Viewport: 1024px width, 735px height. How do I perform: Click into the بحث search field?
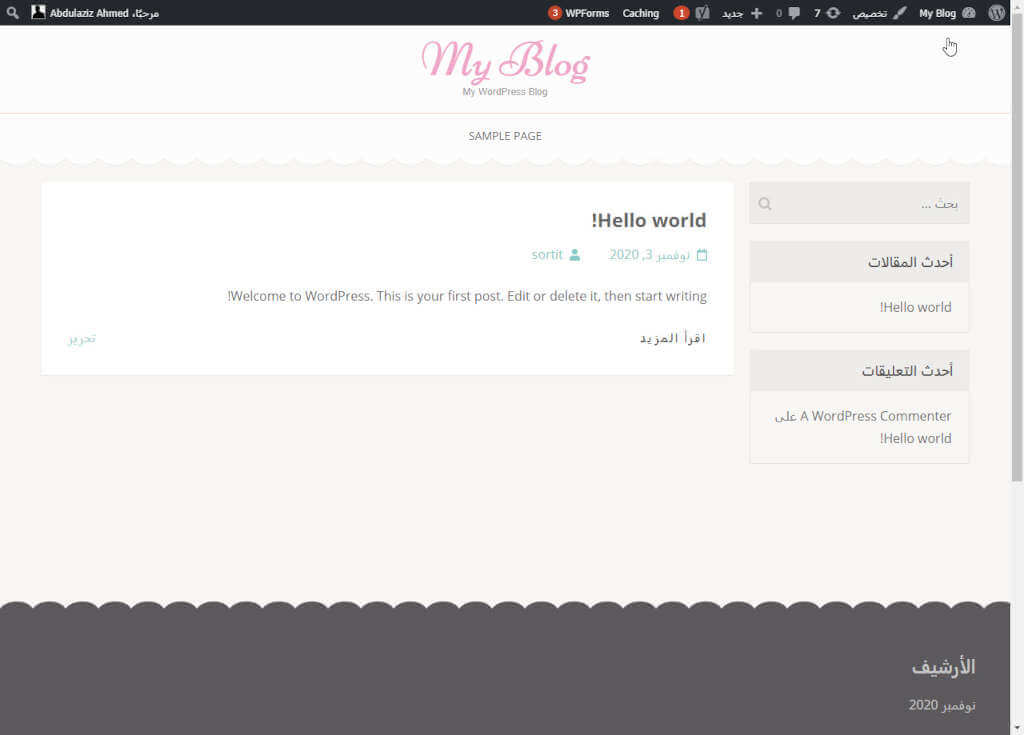point(859,204)
